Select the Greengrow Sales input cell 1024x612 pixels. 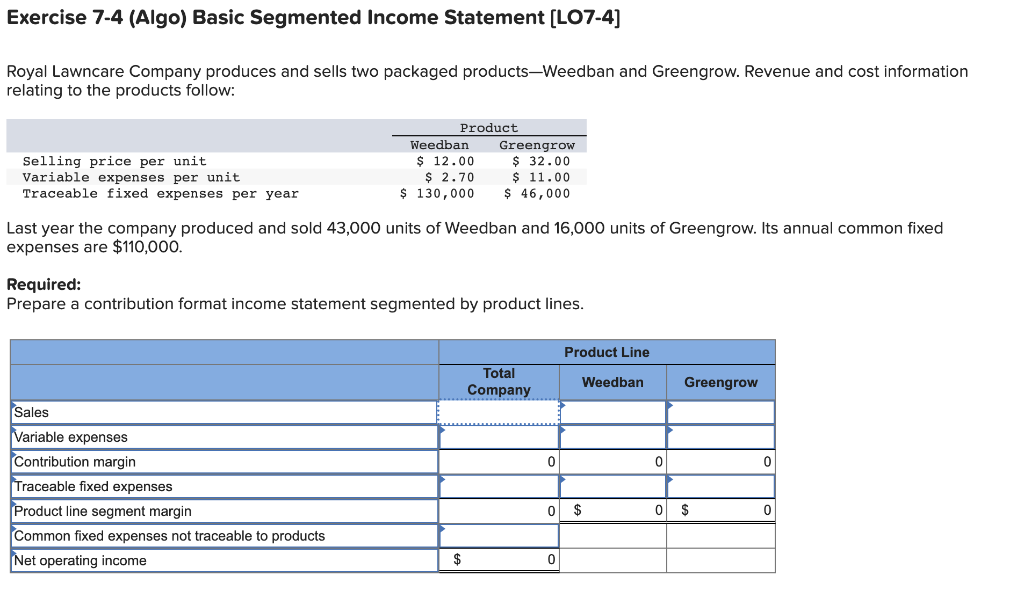coord(721,412)
